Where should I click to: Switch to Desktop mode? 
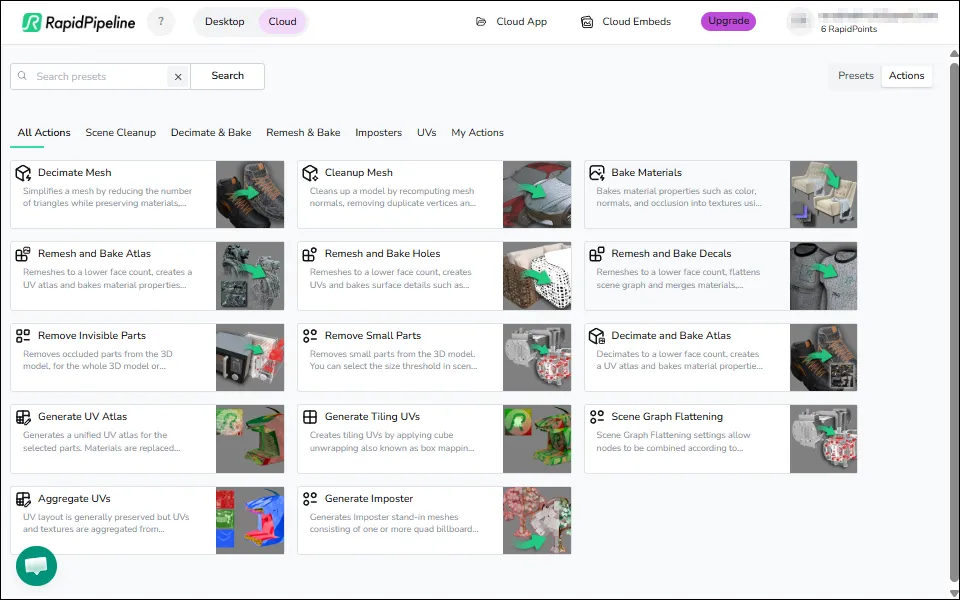224,21
